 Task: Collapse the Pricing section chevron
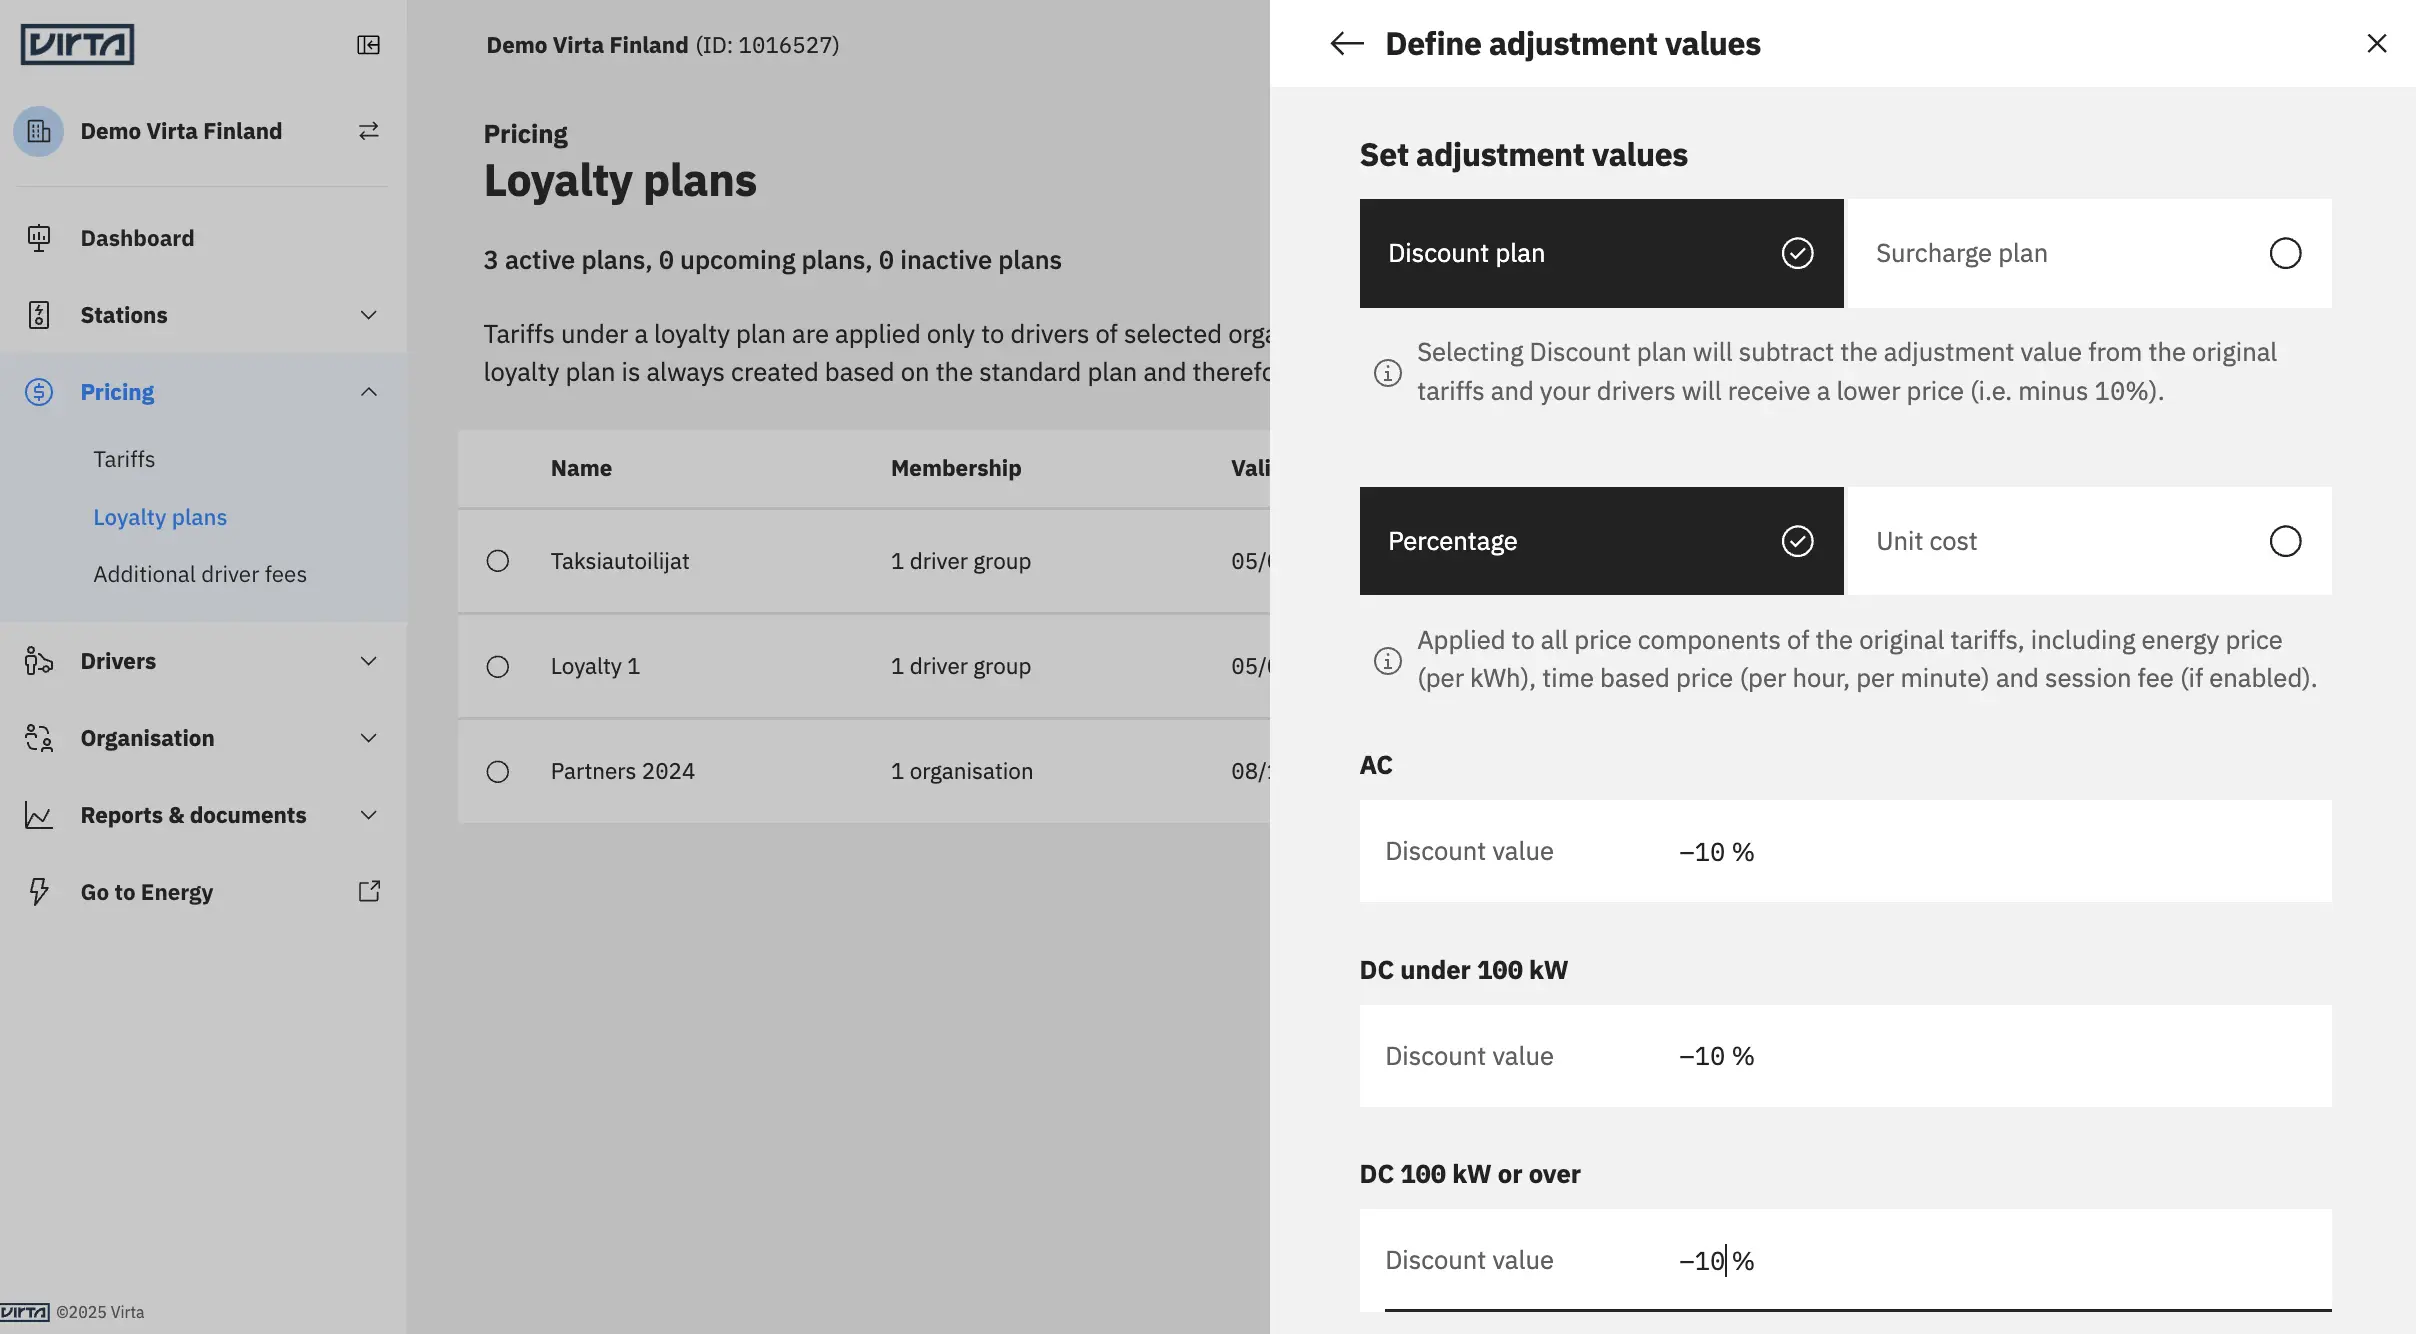(x=368, y=392)
